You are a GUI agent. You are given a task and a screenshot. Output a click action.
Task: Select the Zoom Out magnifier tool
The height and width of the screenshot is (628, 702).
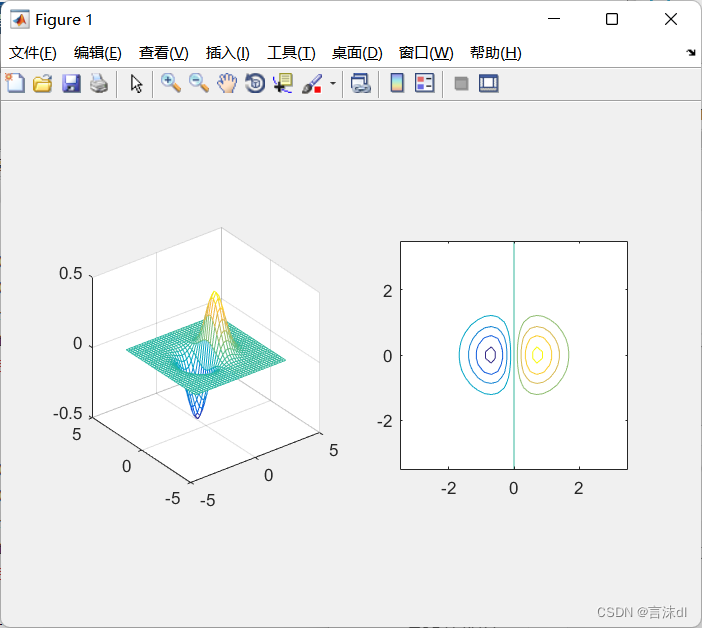coord(199,84)
